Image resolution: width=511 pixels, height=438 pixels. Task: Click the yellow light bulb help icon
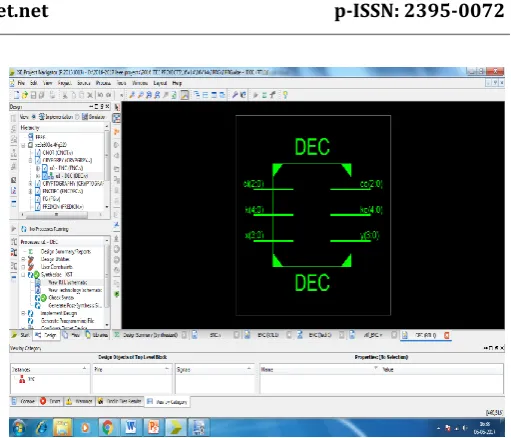click(285, 95)
